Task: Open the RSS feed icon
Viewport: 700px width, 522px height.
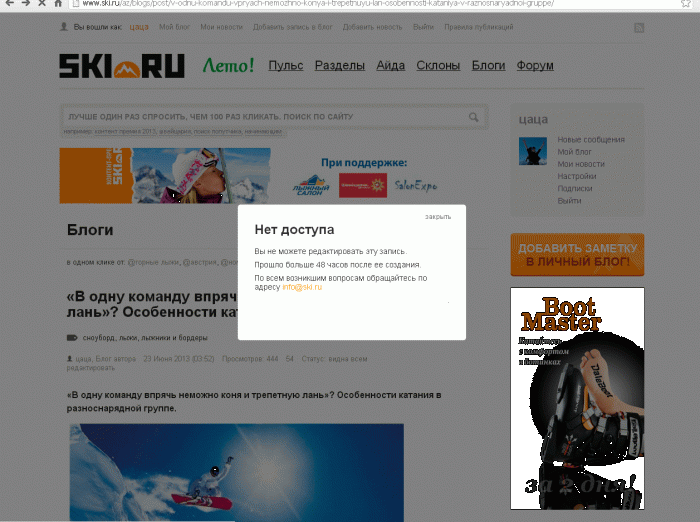Action: tap(639, 28)
